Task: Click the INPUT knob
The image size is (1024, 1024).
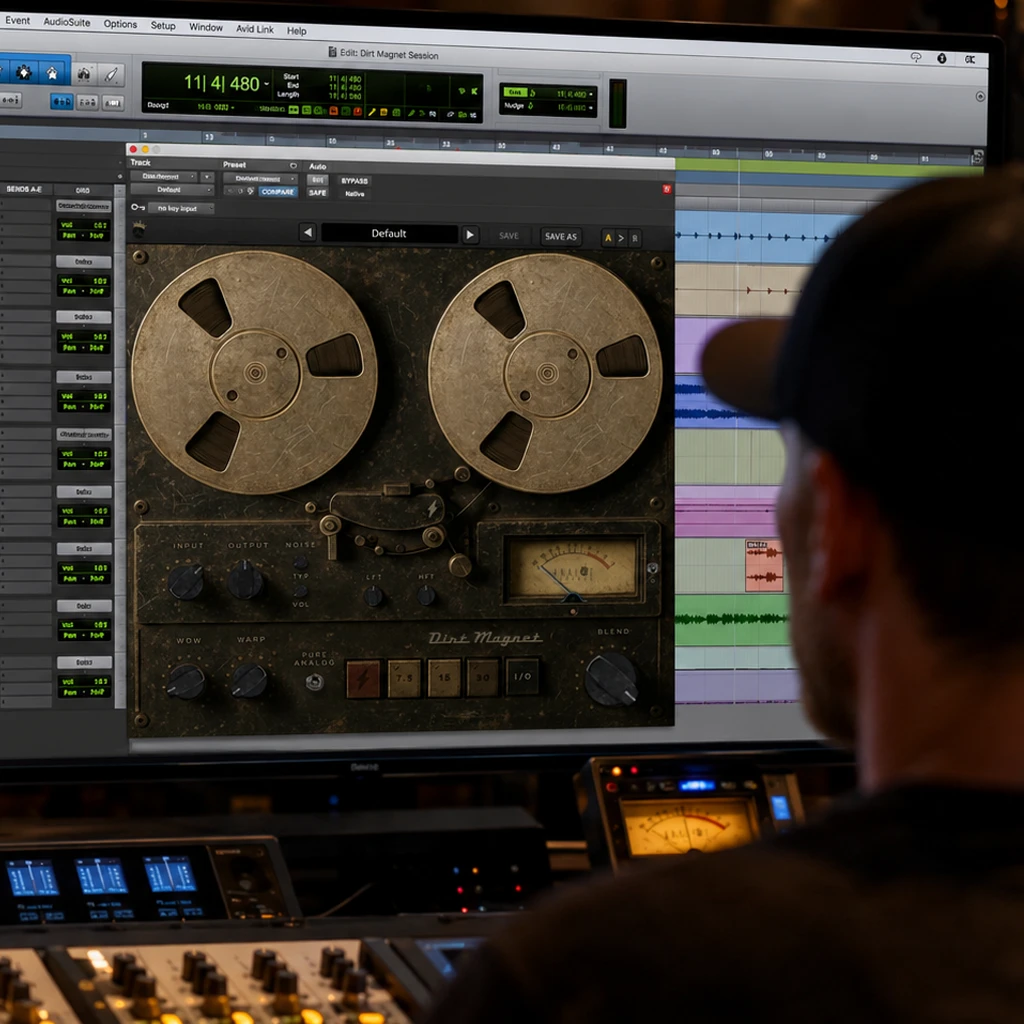Action: [187, 581]
